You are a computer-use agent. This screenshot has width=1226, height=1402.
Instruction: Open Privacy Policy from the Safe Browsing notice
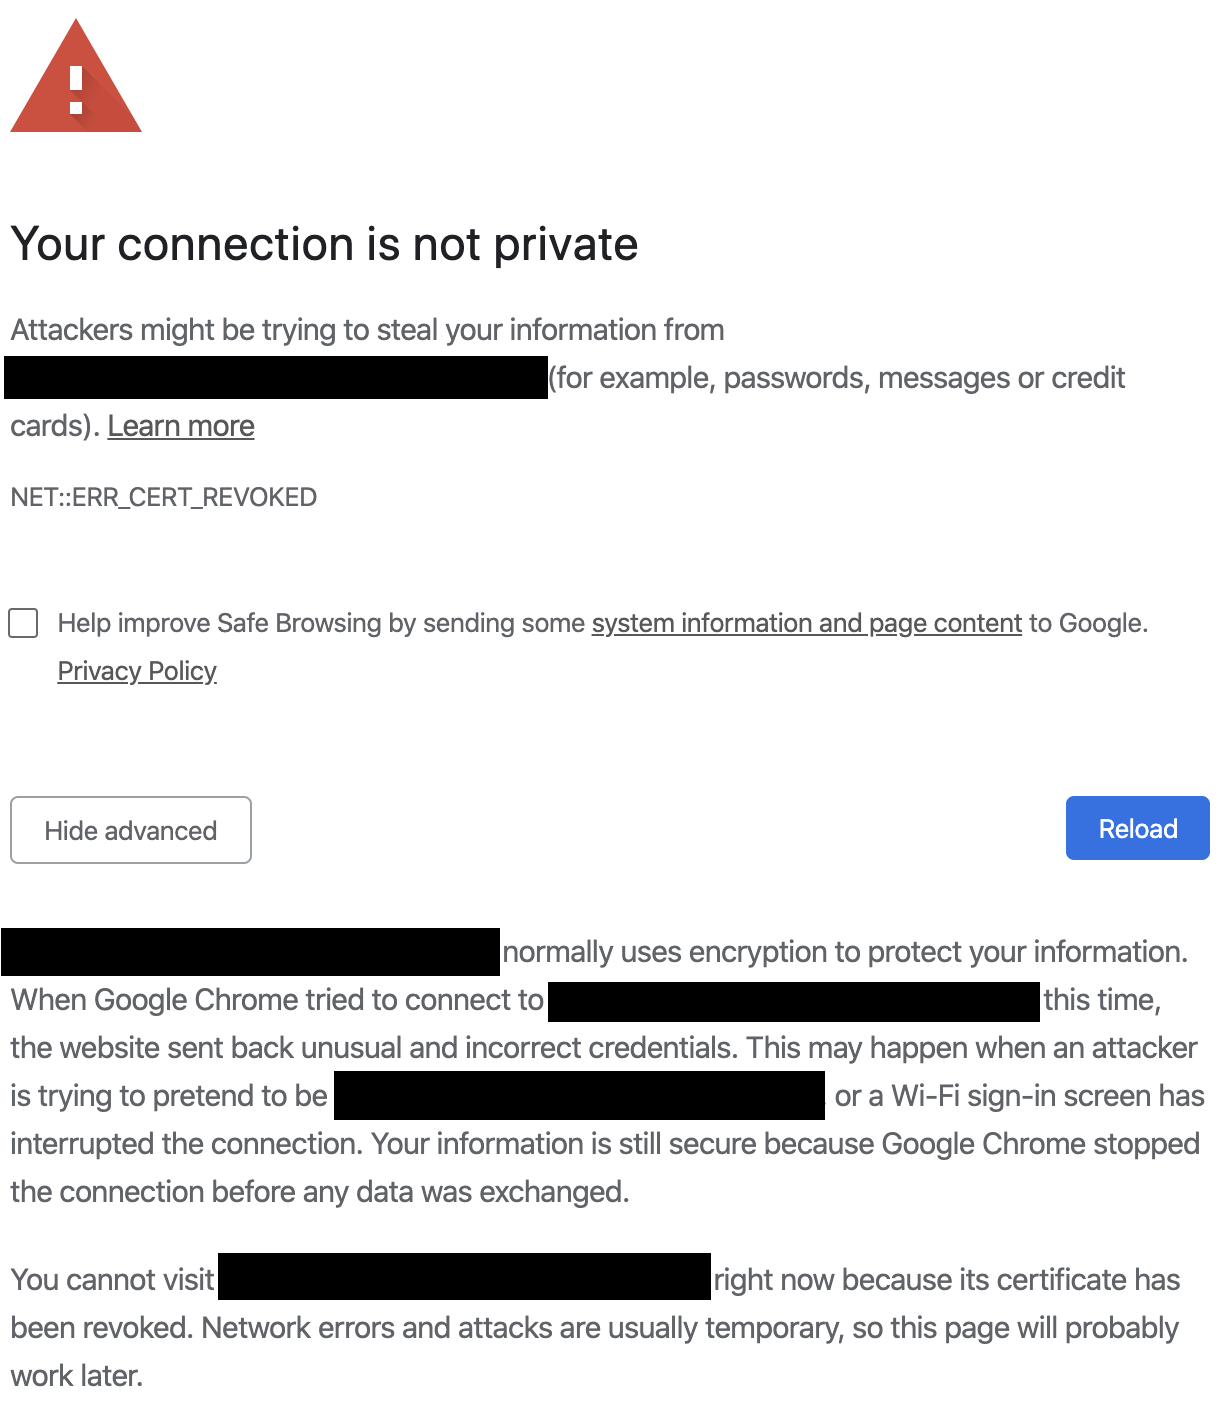[137, 671]
